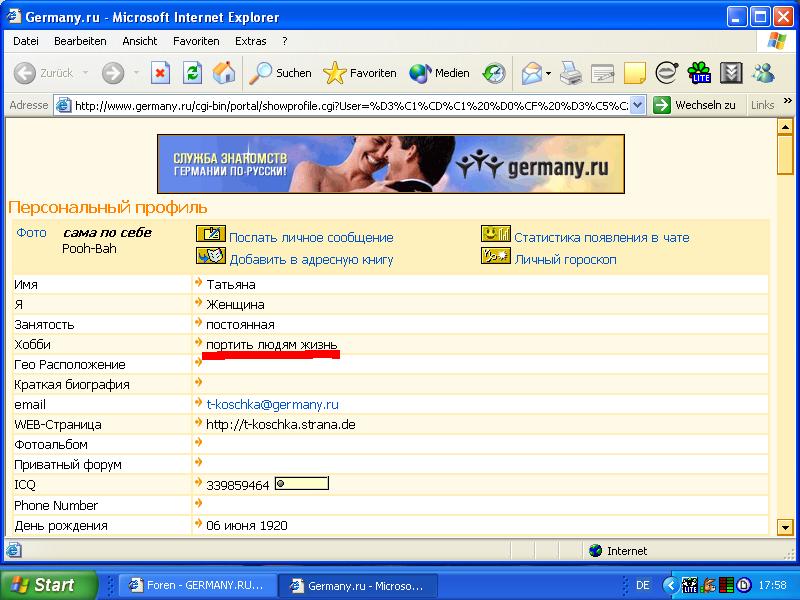Stop page loading with red X icon
This screenshot has width=800, height=600.
160,73
